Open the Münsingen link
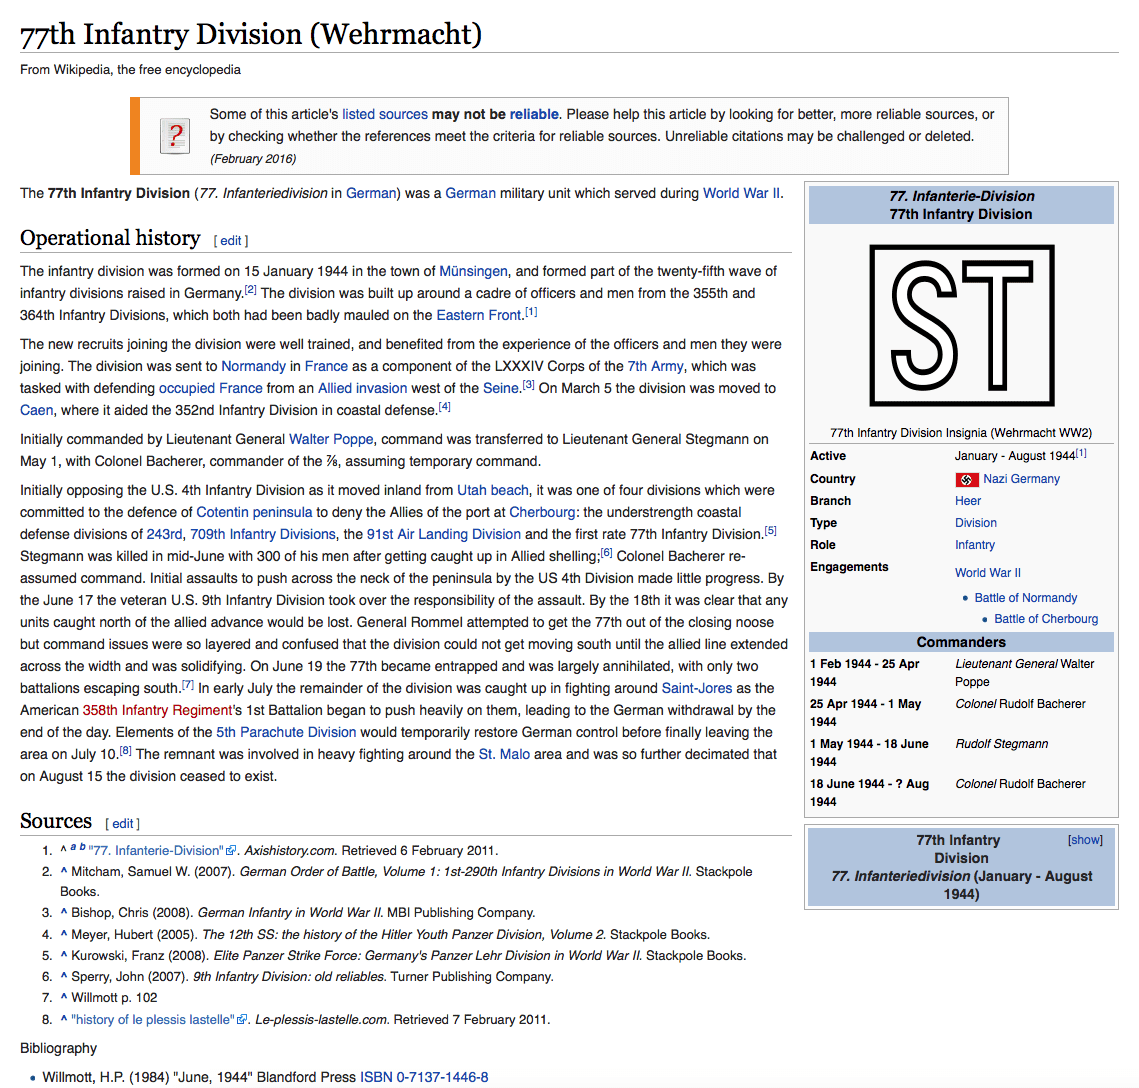 [x=473, y=271]
